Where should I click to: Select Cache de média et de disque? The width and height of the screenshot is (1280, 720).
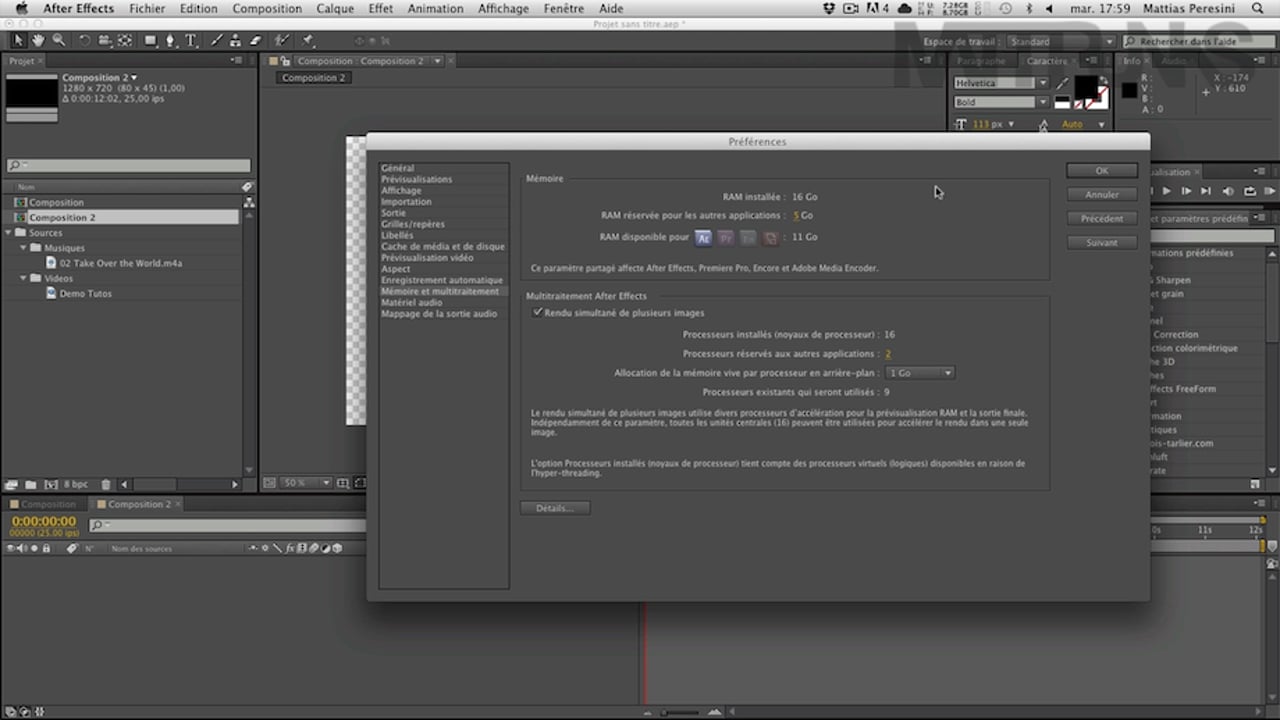442,246
